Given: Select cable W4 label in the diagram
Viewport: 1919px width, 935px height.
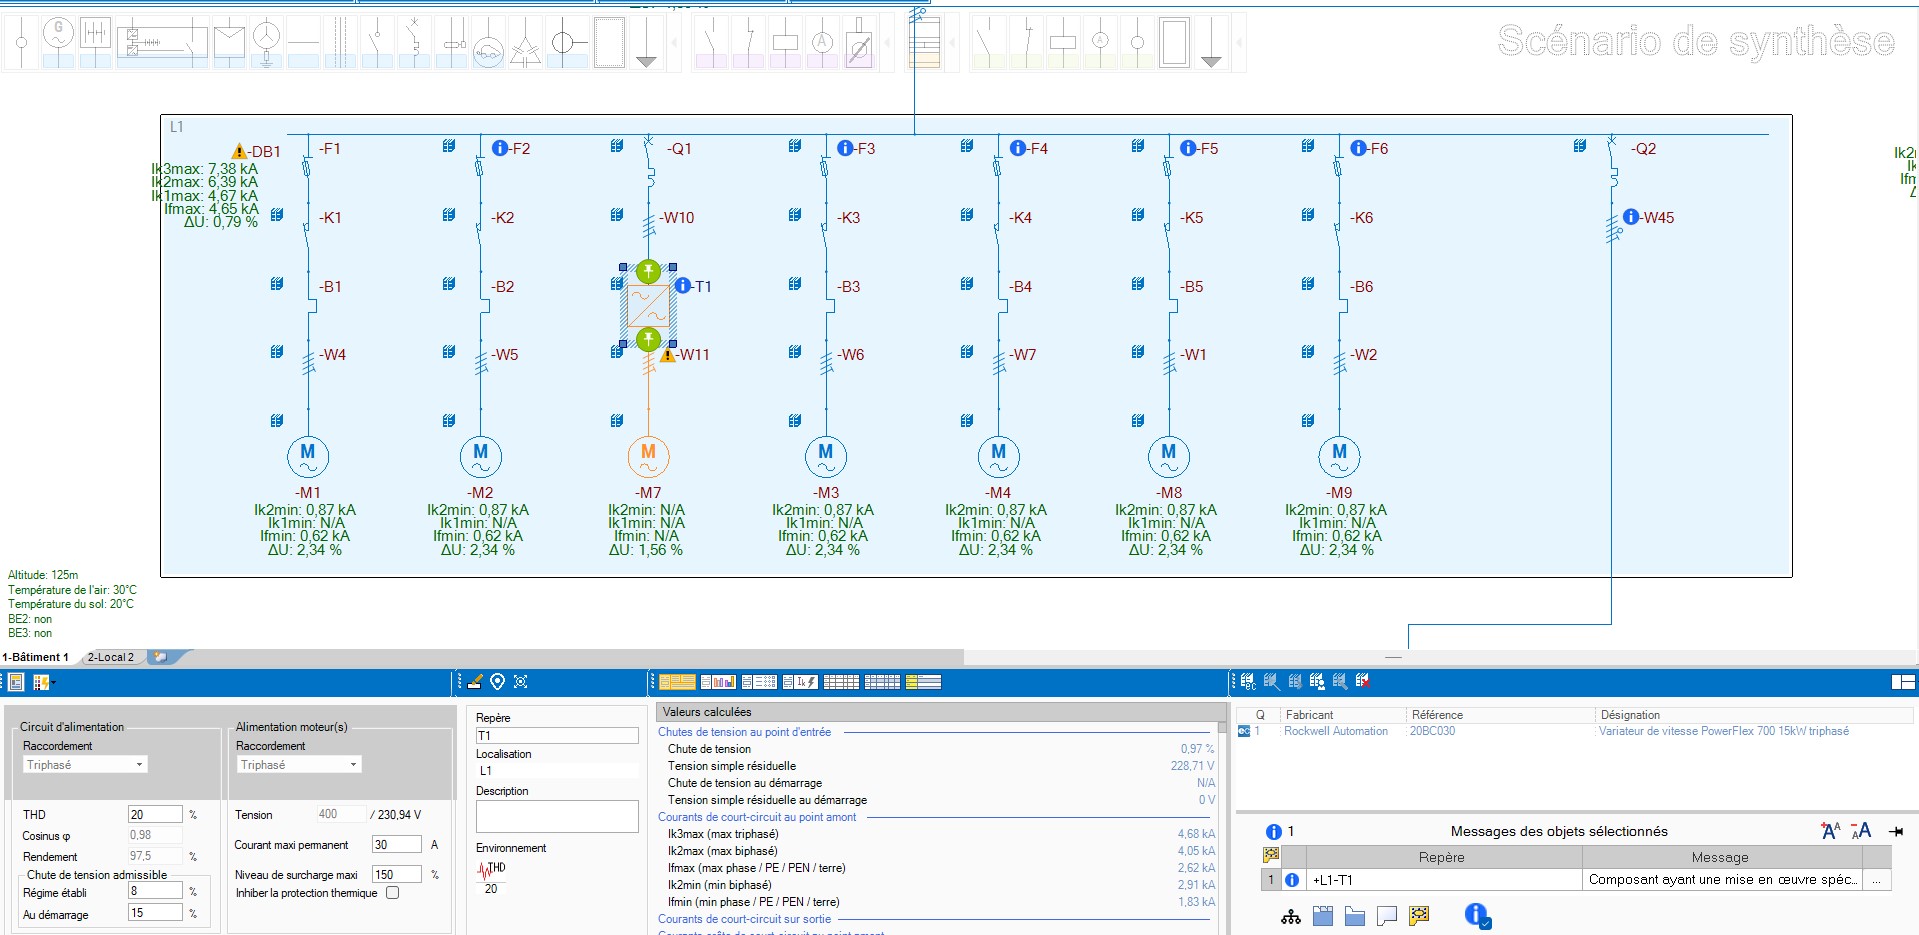Looking at the screenshot, I should point(334,355).
